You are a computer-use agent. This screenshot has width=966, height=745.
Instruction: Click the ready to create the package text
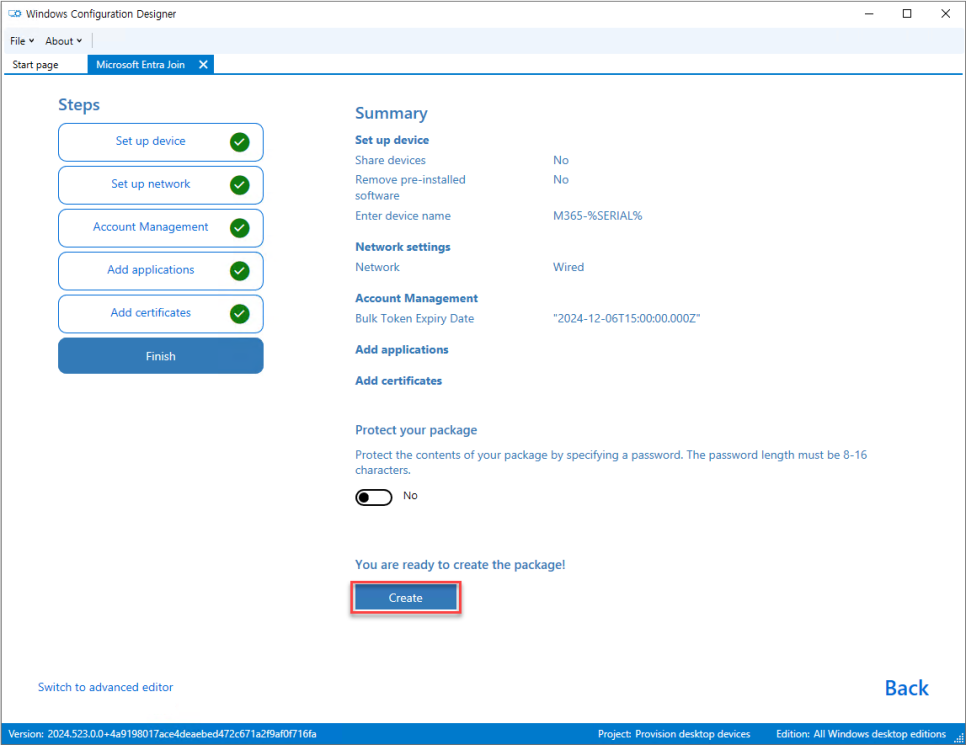460,564
